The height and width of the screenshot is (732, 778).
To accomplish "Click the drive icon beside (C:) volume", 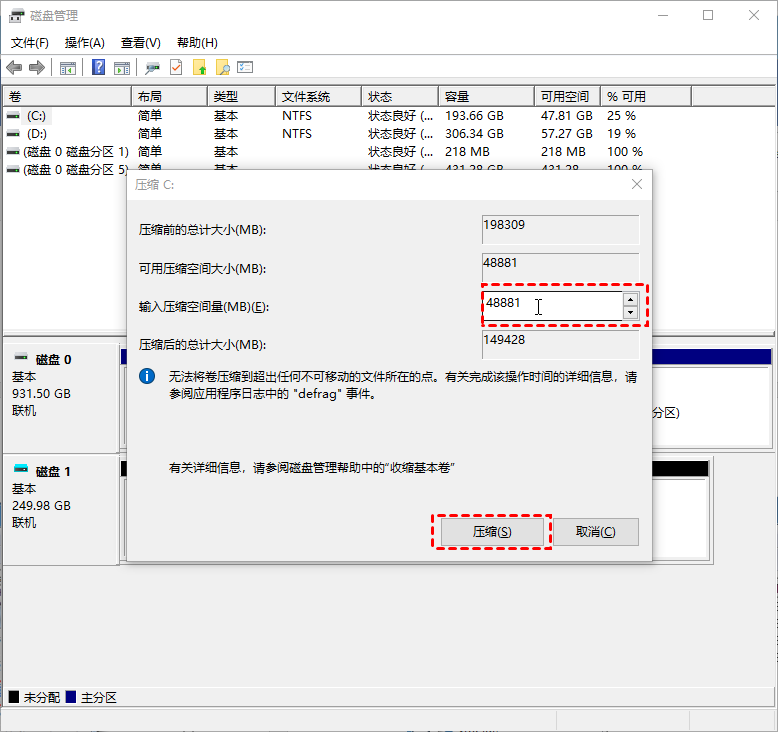I will [x=13, y=116].
